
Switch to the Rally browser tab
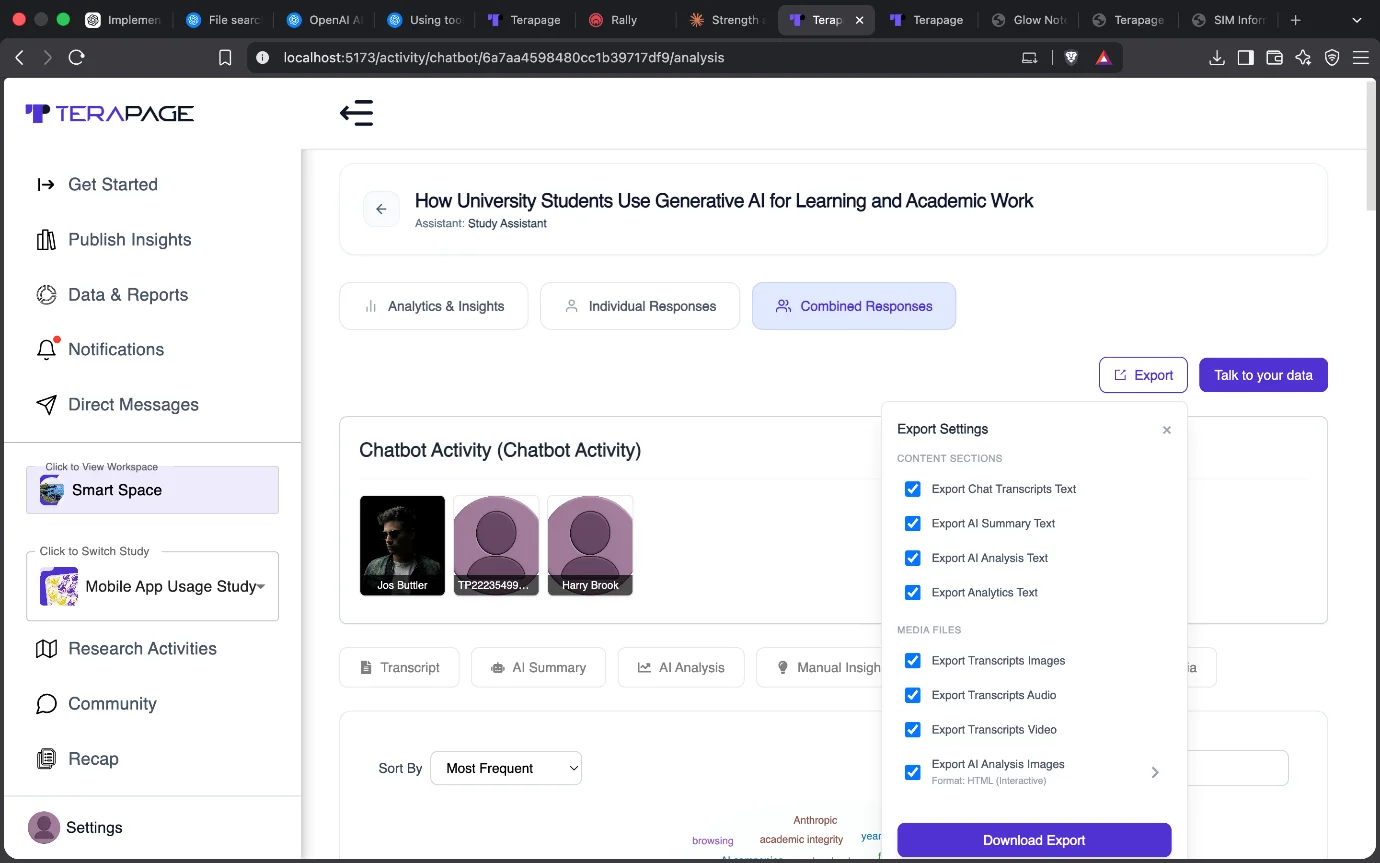pos(623,20)
